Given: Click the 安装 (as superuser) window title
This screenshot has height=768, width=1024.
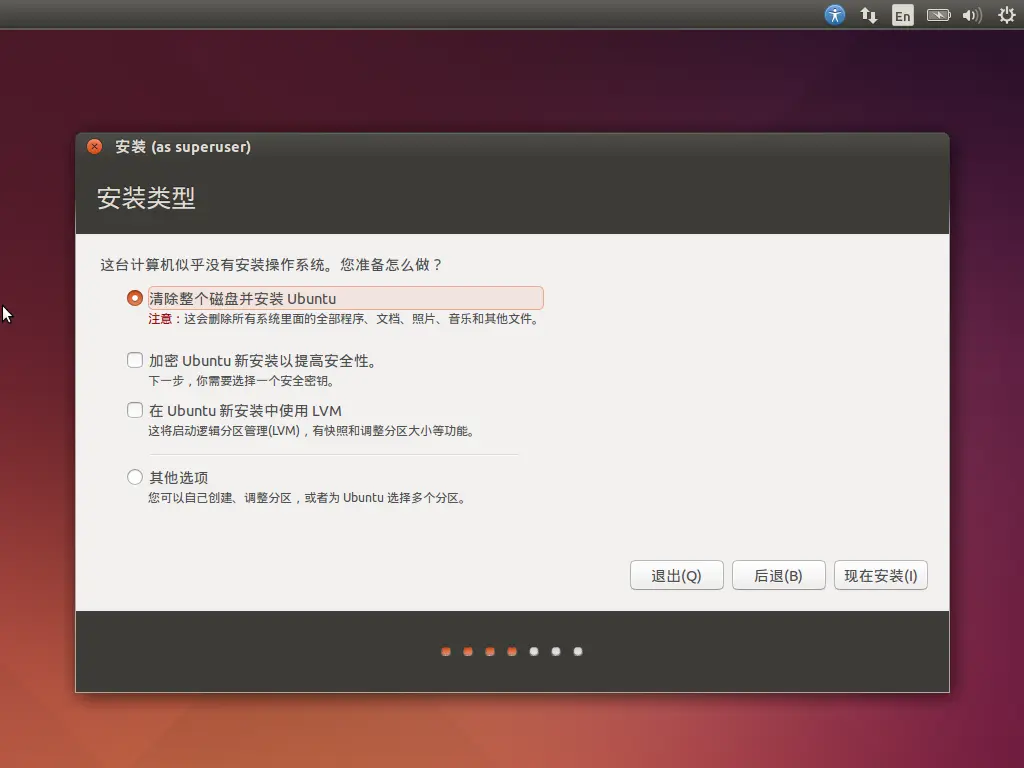Looking at the screenshot, I should tap(183, 147).
